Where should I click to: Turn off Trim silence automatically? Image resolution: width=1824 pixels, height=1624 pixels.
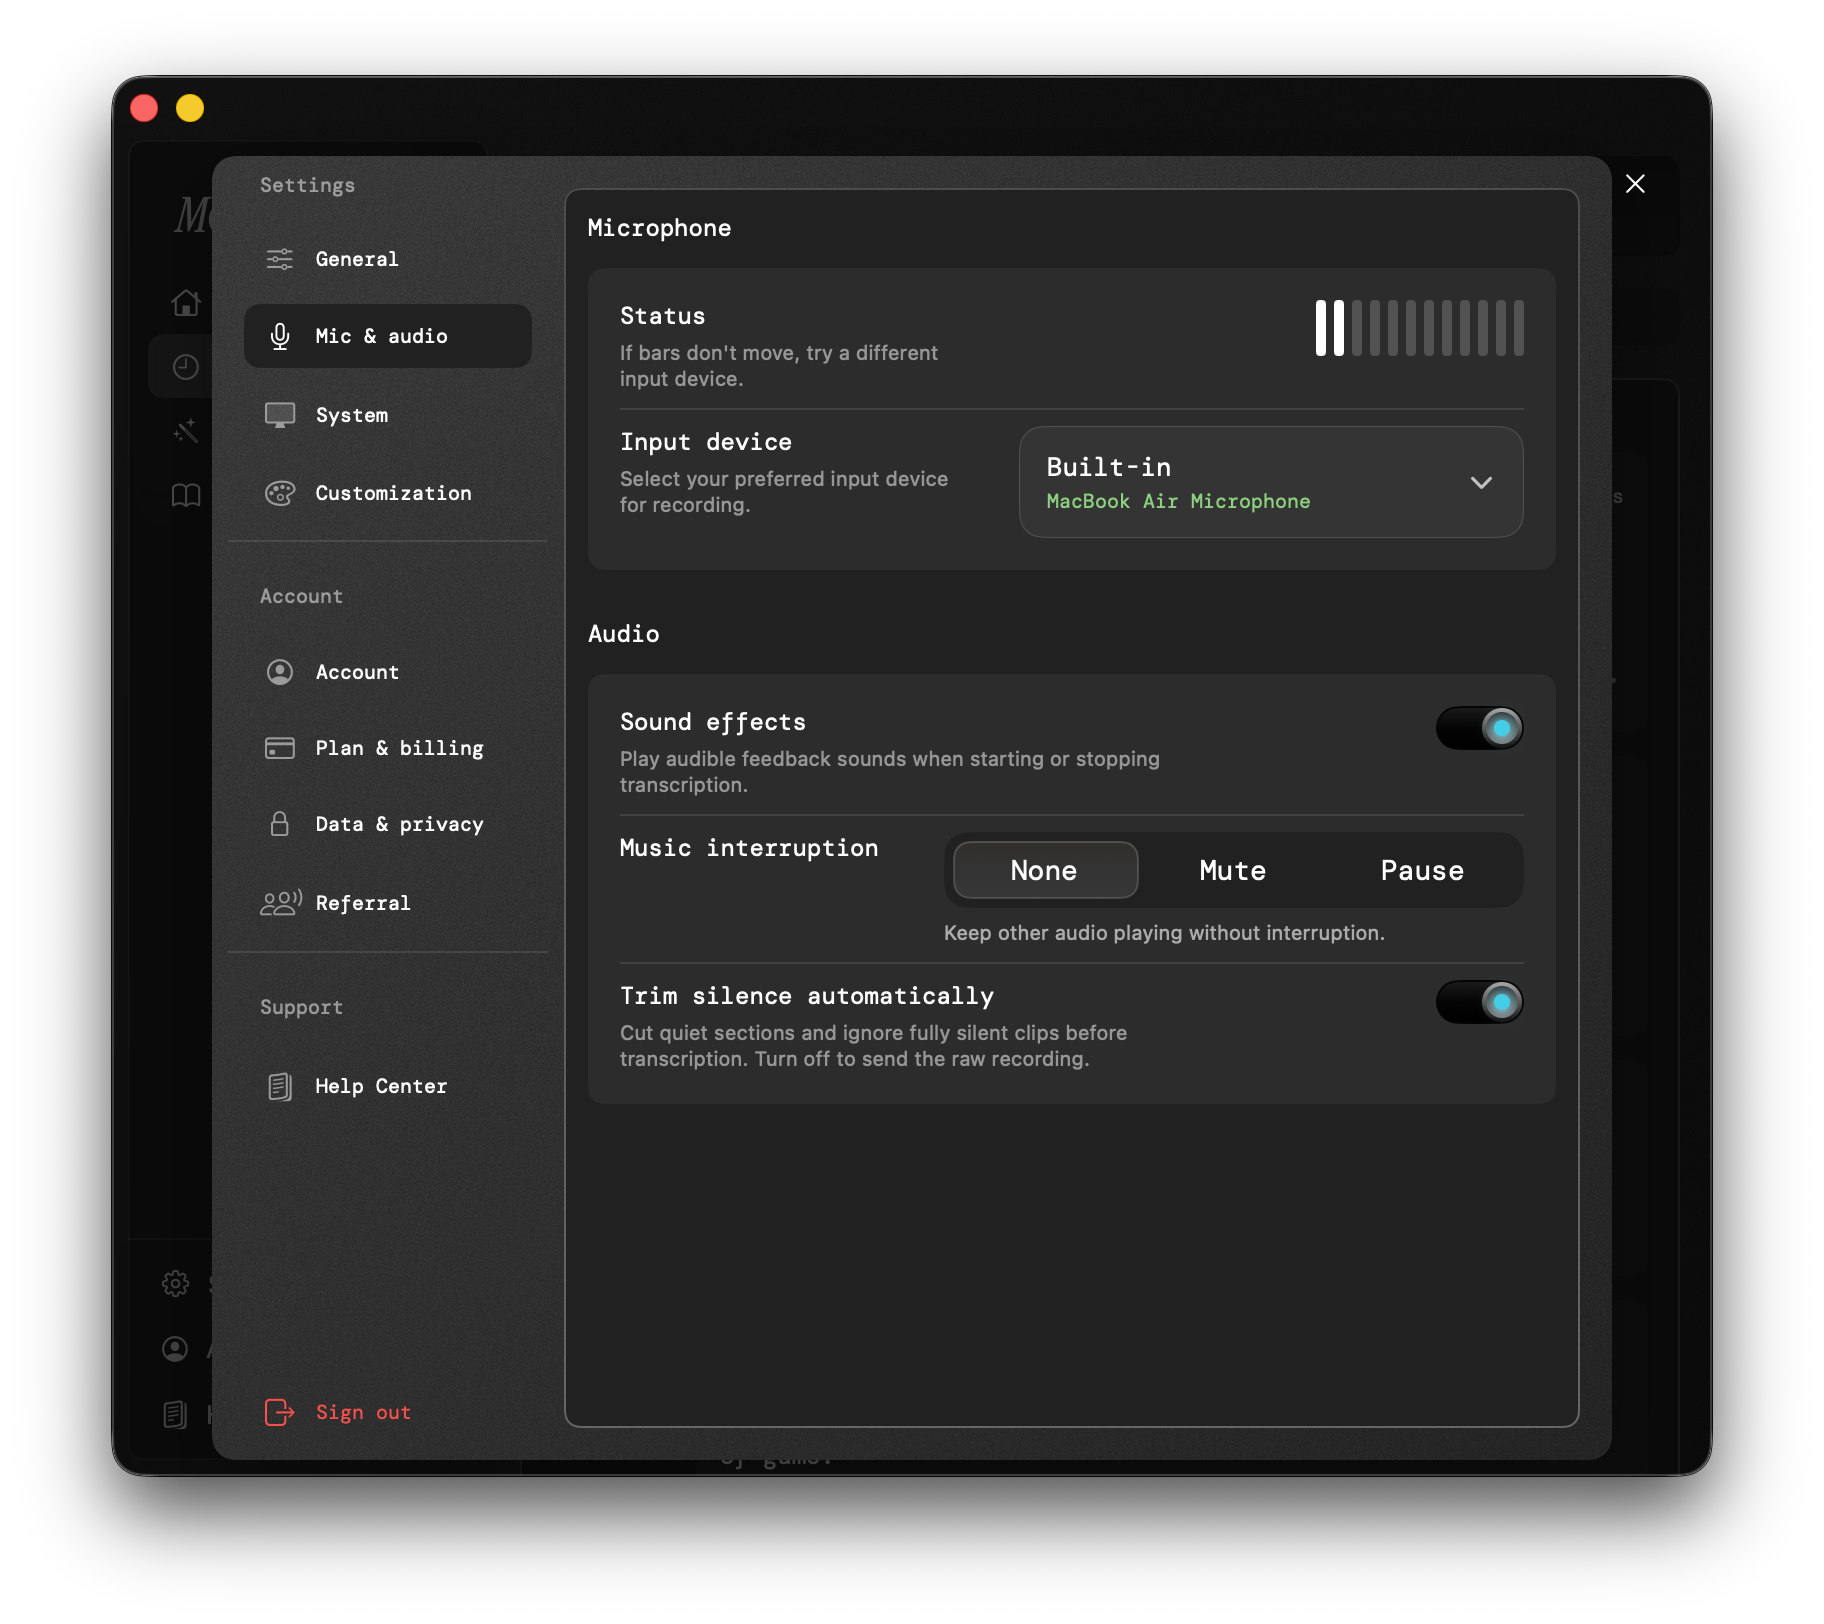pos(1479,1002)
